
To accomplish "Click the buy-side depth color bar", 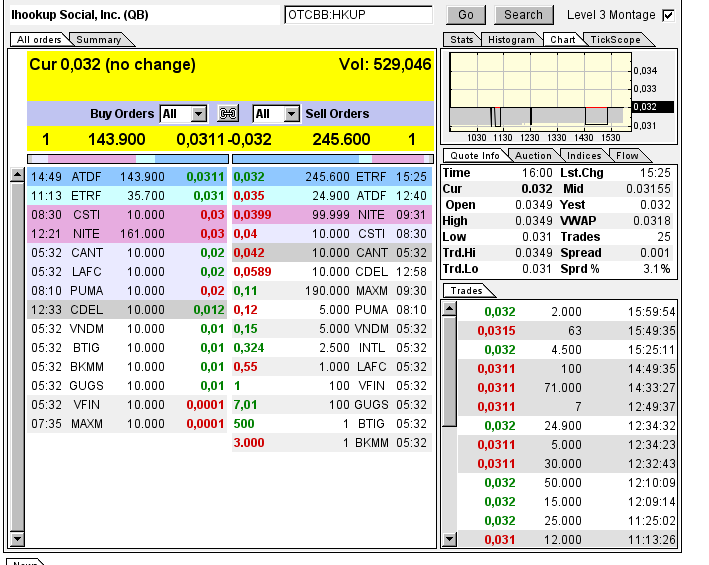I will 127,159.
